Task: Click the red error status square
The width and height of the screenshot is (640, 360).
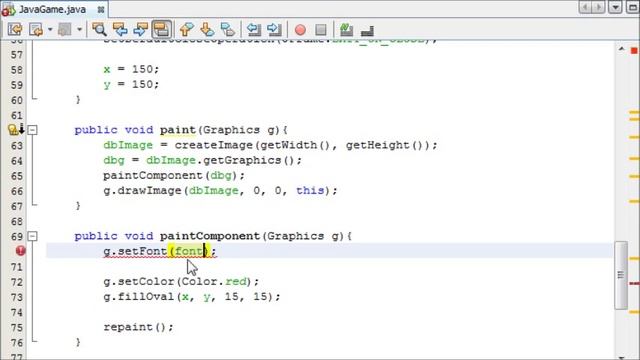Action: (634, 51)
